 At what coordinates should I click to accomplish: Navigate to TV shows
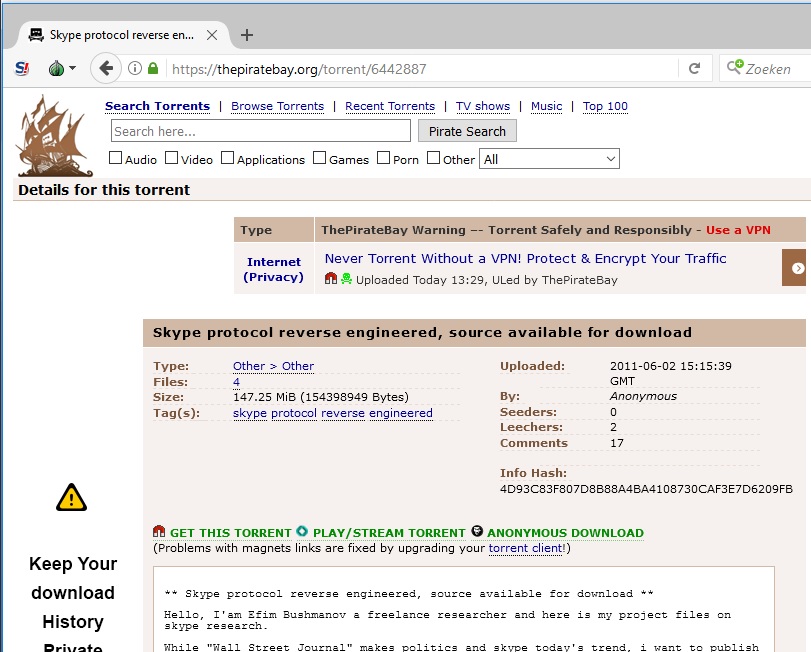(x=483, y=106)
